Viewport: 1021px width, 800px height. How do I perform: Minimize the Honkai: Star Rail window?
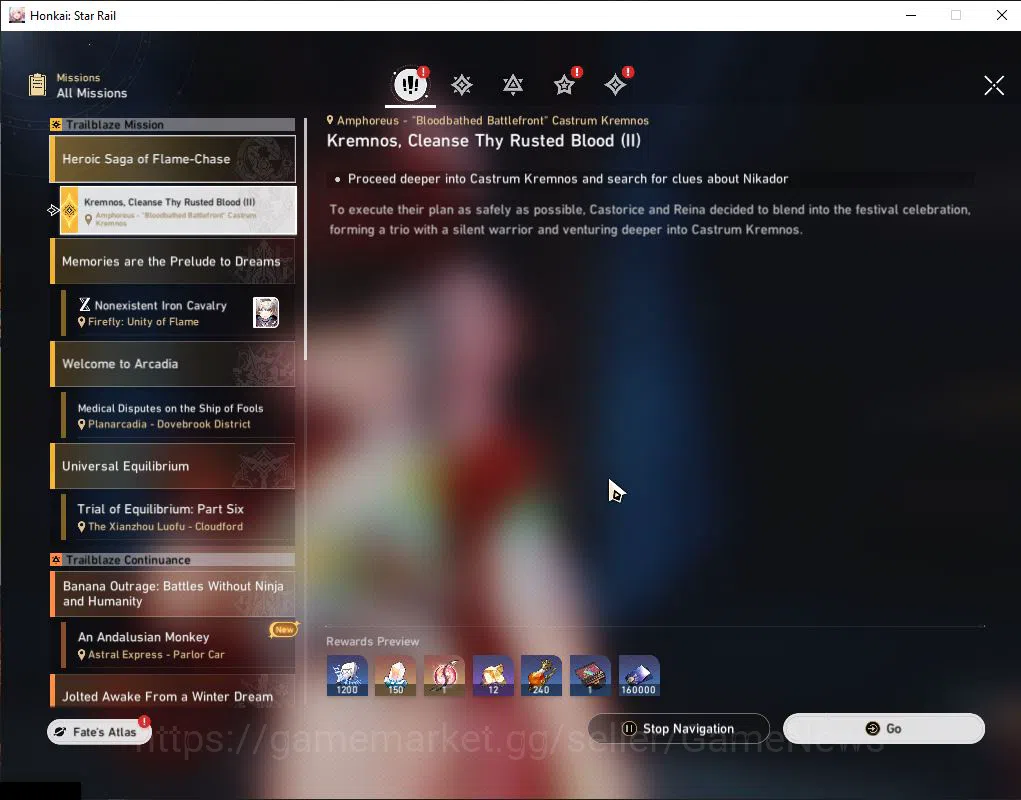[911, 15]
